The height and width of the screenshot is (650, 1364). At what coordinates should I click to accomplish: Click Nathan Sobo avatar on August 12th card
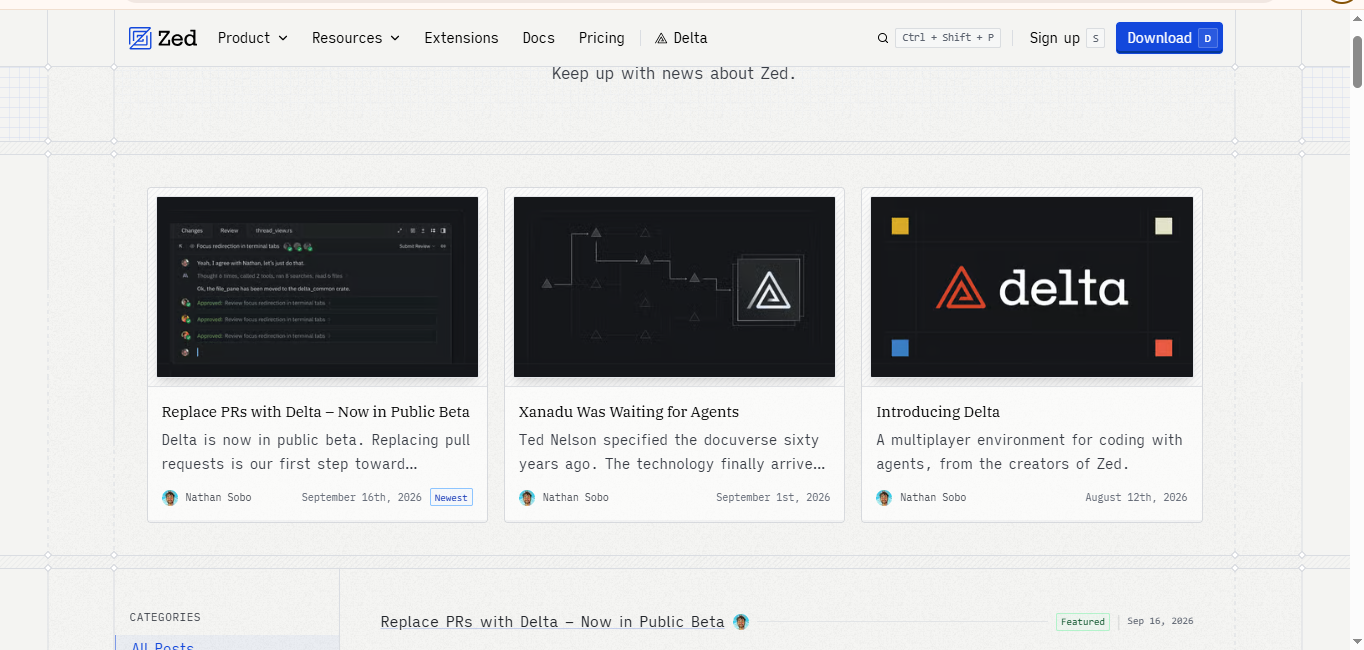[x=884, y=498]
